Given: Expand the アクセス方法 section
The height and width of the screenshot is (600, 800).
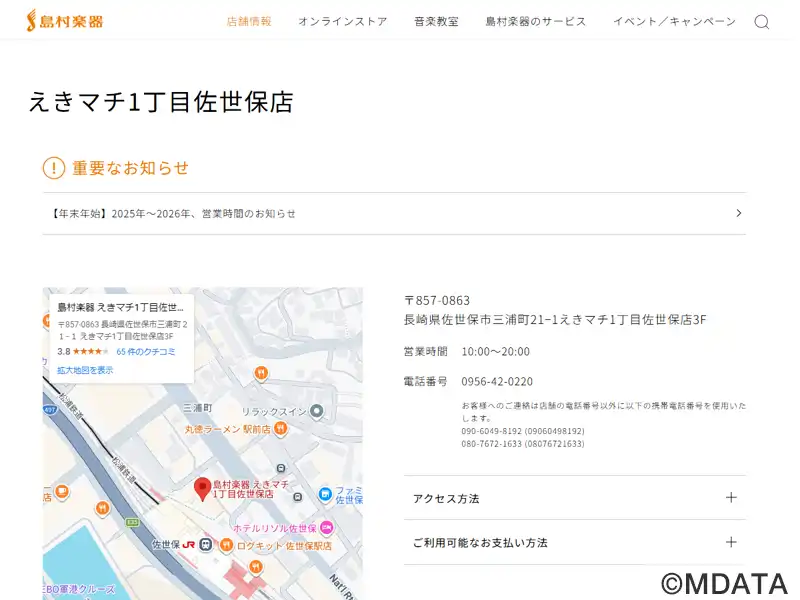Looking at the screenshot, I should (731, 498).
